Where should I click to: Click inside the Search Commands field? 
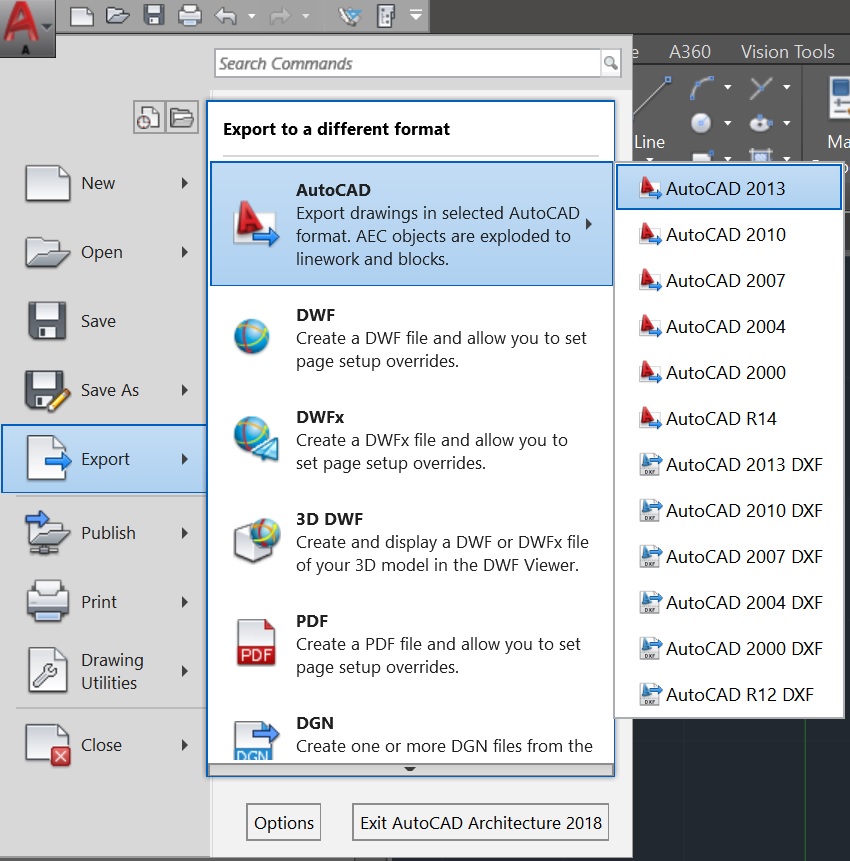click(408, 64)
